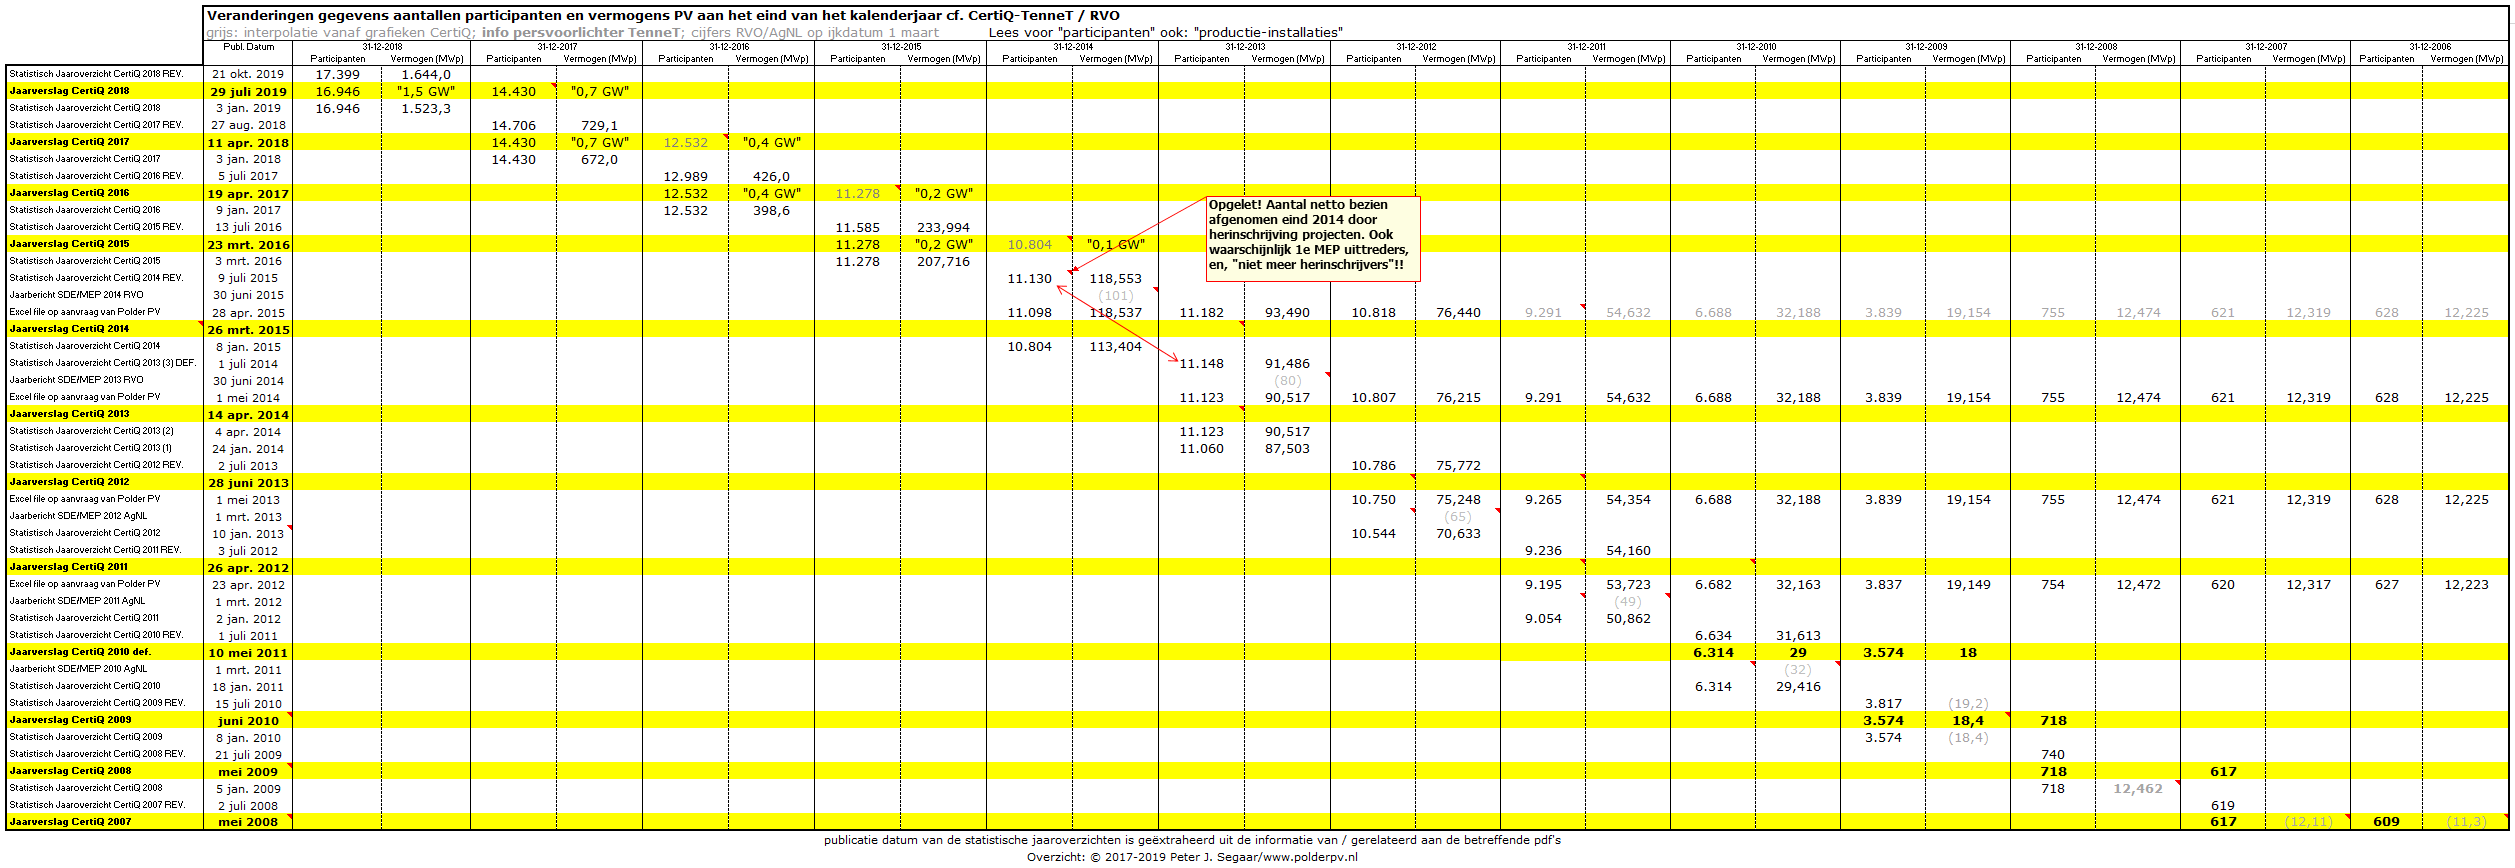Click the date cell 'mei 2008'
2515x868 pixels.
click(x=248, y=822)
